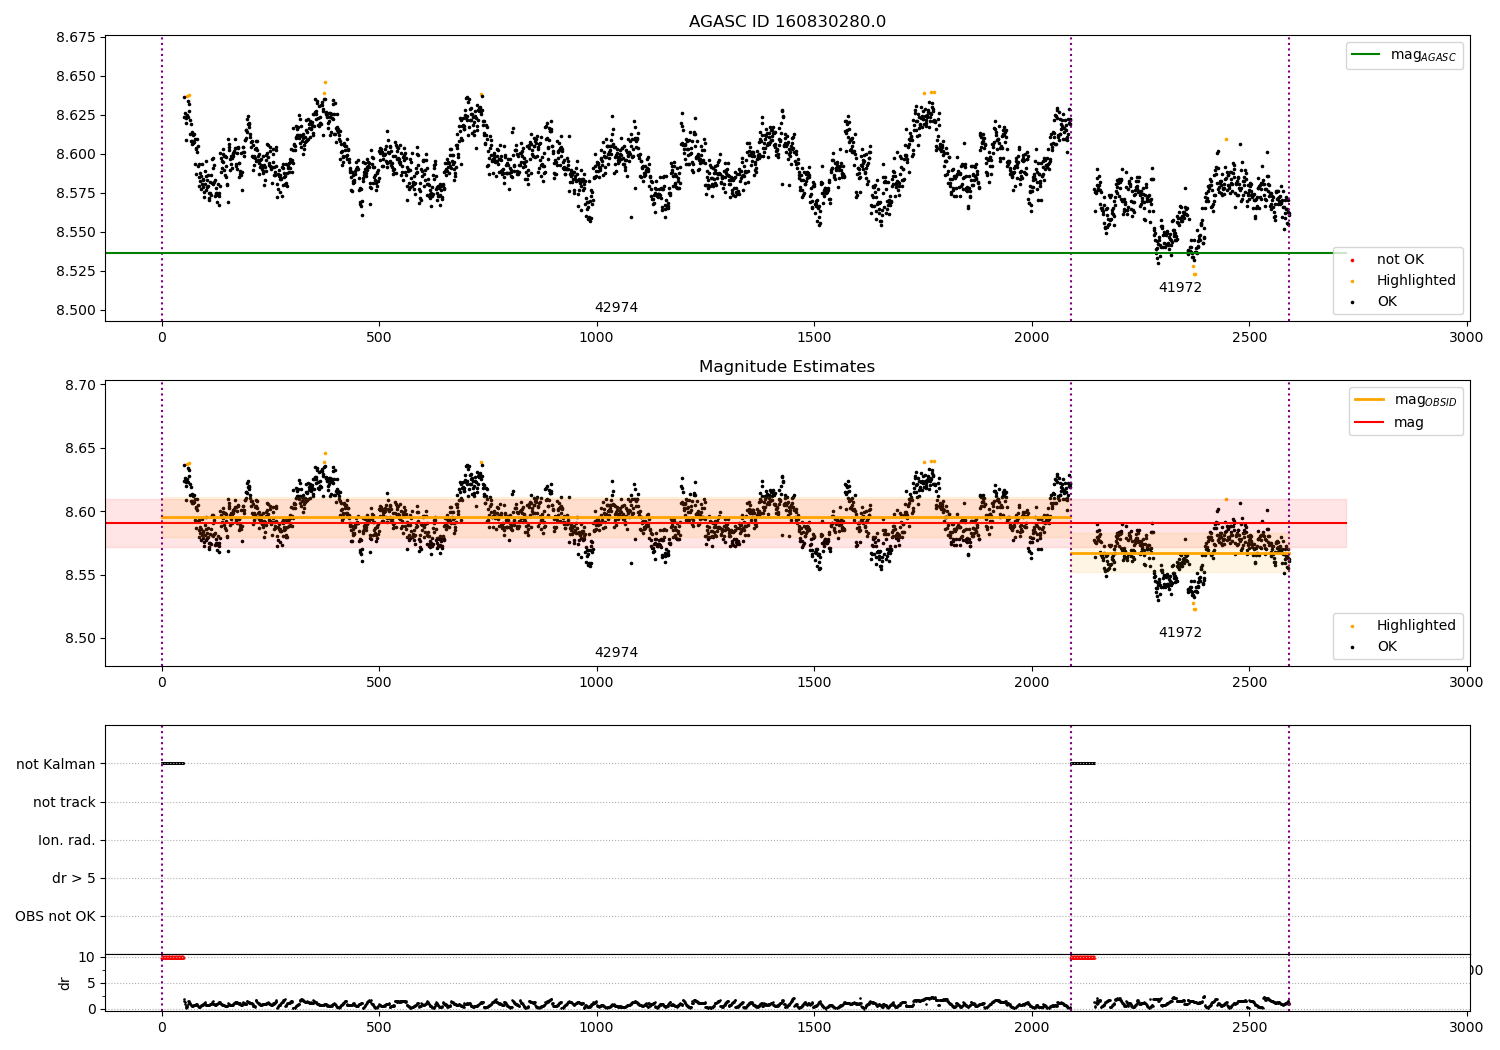The image size is (1500, 1050).
Task: Click the "not Kalman" axis label
Action: pyautogui.click(x=56, y=765)
